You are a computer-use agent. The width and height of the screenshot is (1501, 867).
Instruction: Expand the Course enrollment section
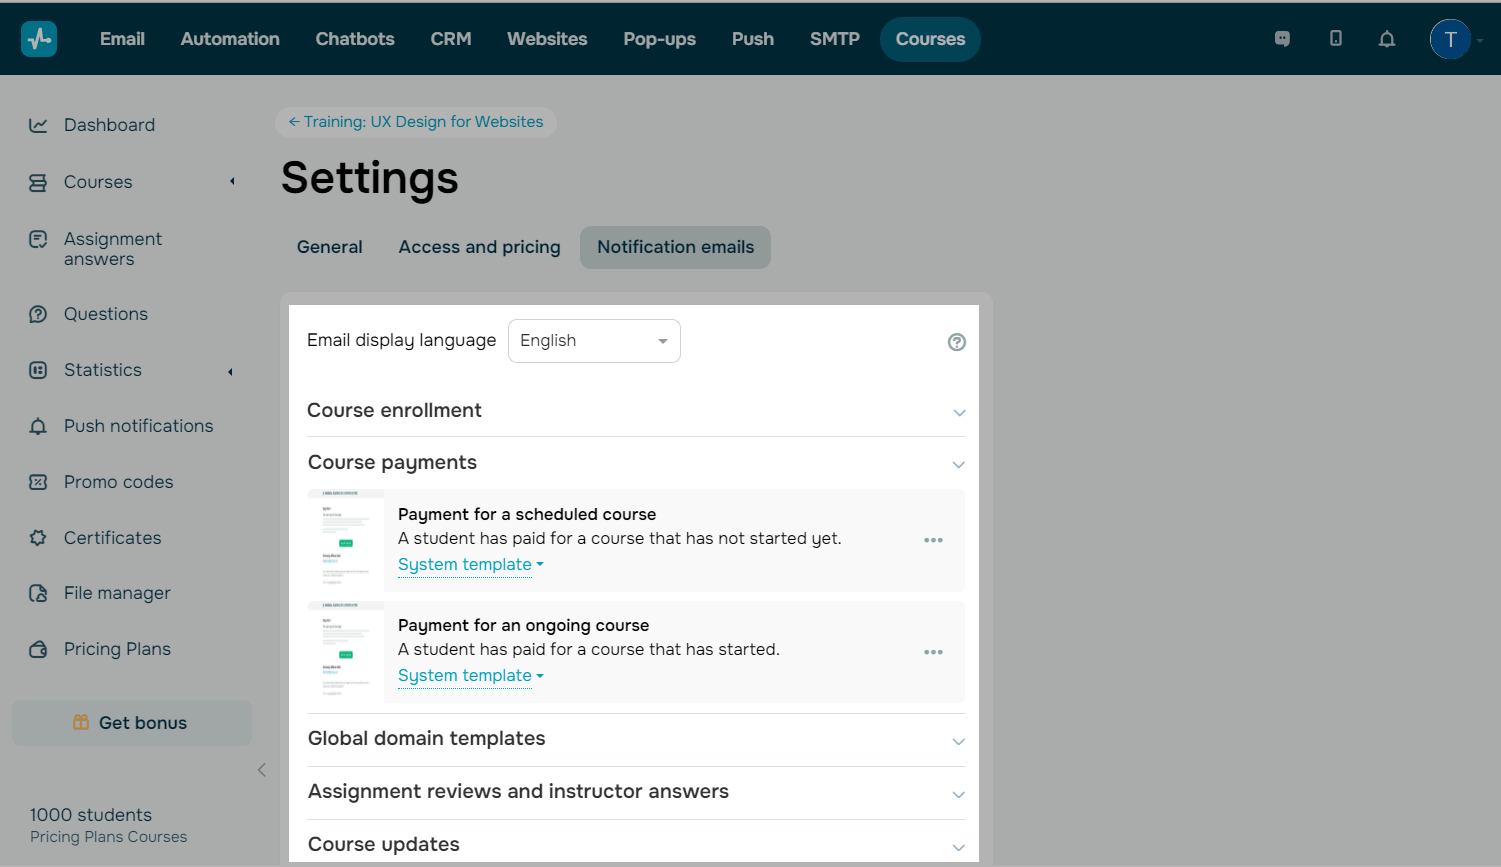click(x=959, y=412)
